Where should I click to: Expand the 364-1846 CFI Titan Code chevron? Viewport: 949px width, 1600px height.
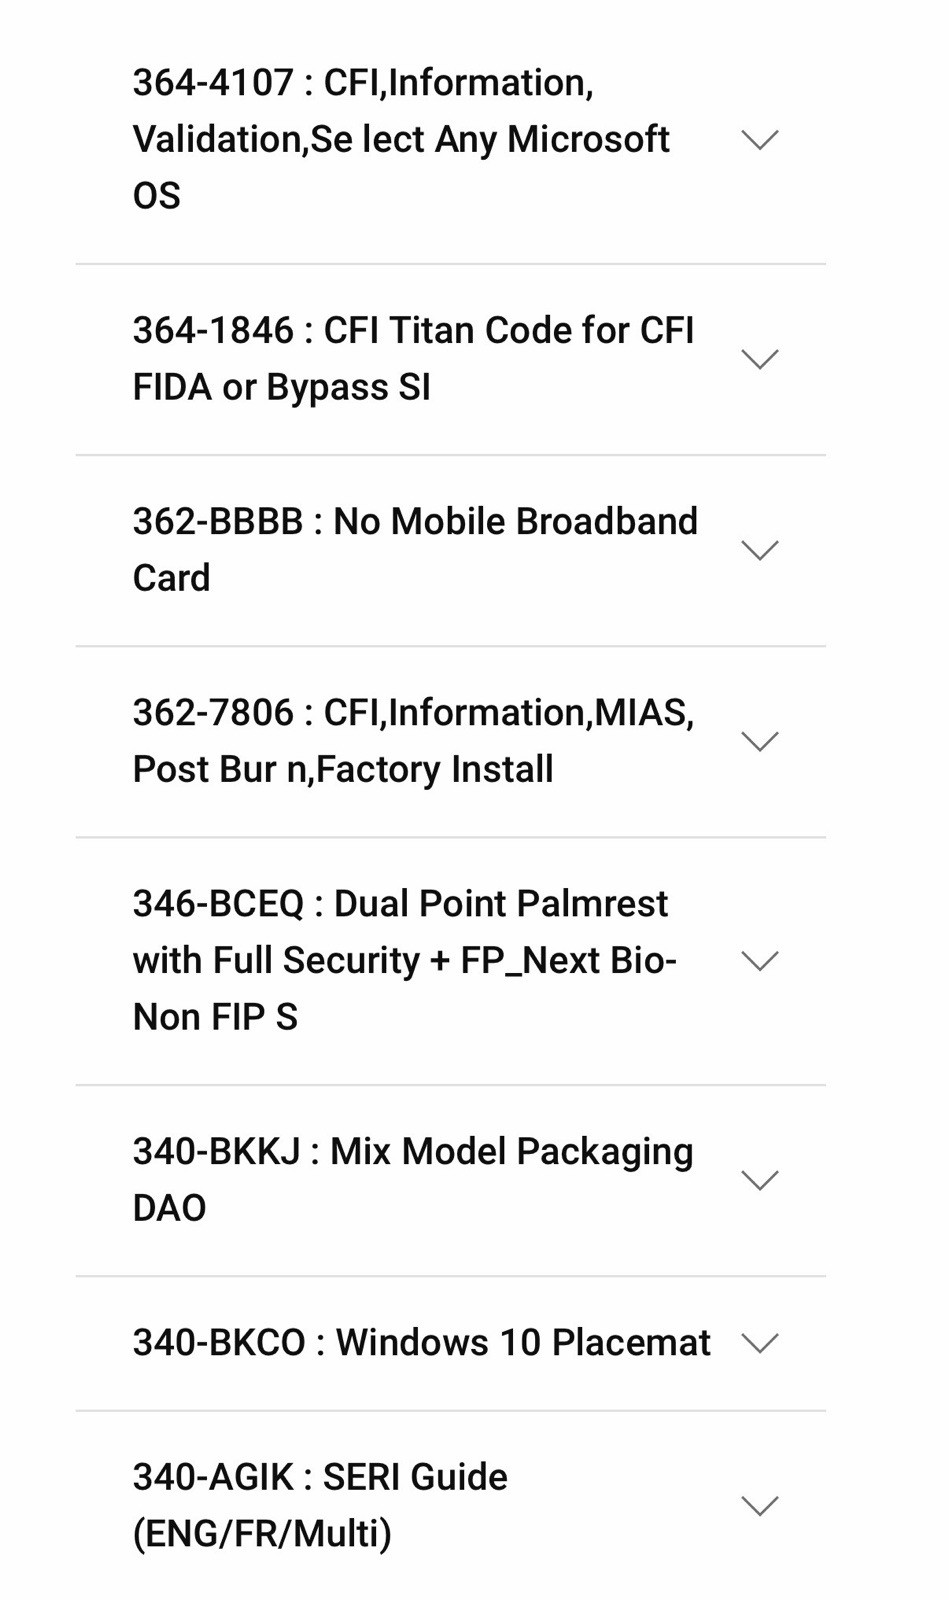pyautogui.click(x=760, y=359)
